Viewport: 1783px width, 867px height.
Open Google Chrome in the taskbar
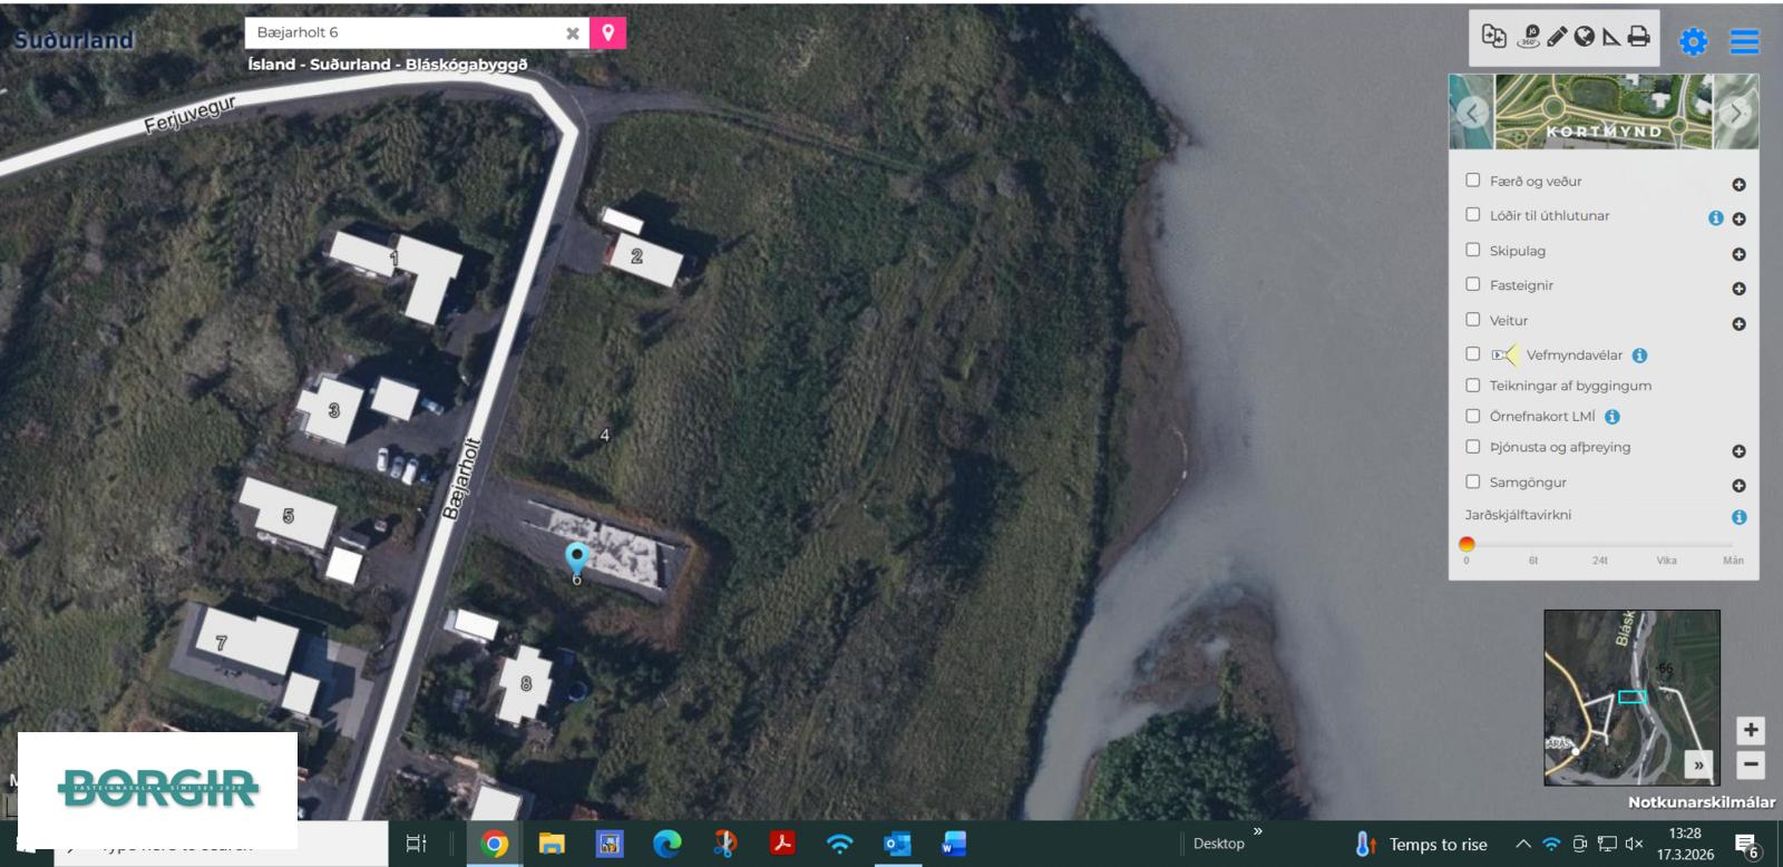click(493, 844)
